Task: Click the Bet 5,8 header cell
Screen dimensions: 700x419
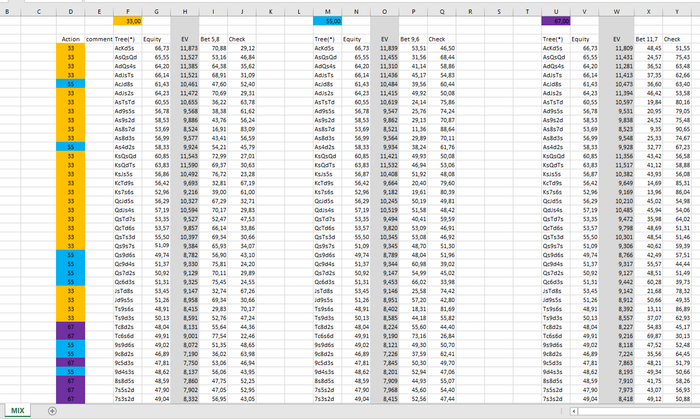Action: click(213, 39)
